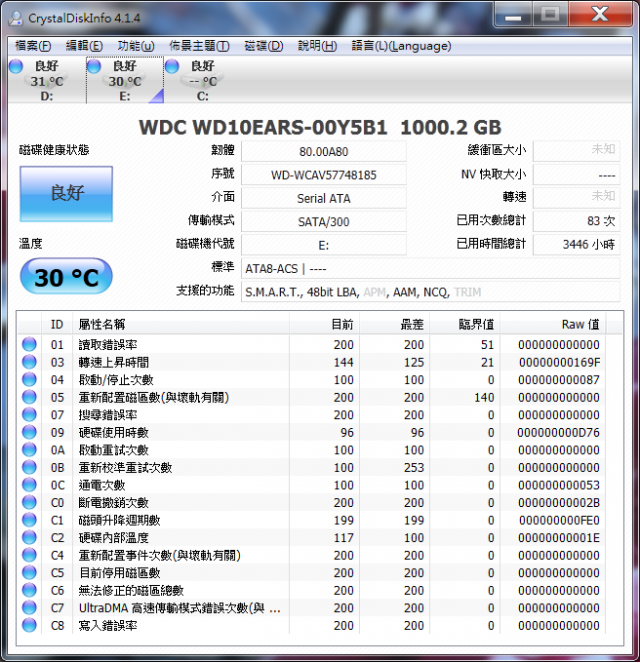Screen dimensions: 640x663
Task: Click the power-on count 83 次 field
Action: [x=577, y=221]
